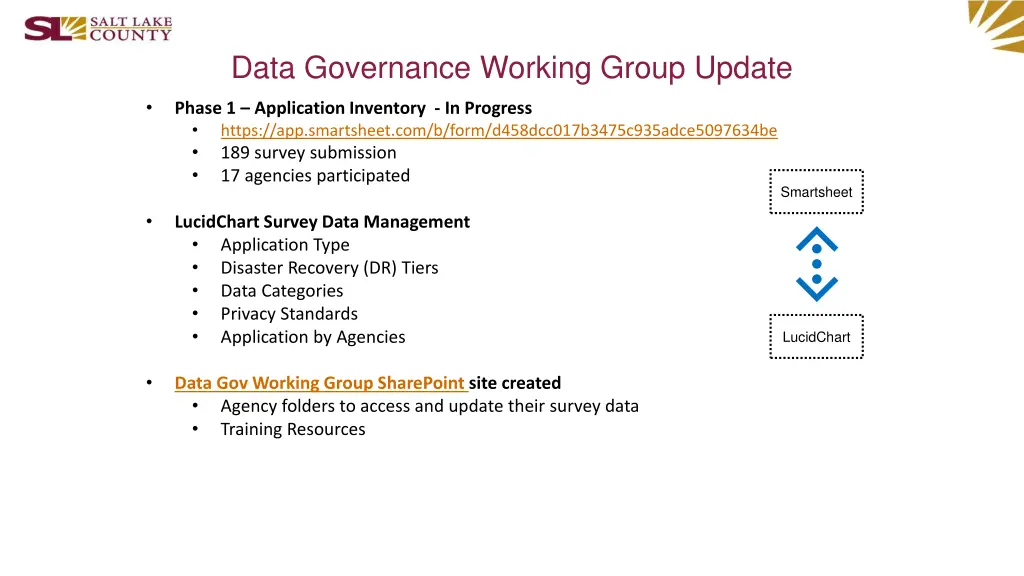Click 'Phase 1 – Application Inventory - In Progress'
Screen dimensions: 1024x576
tap(353, 108)
